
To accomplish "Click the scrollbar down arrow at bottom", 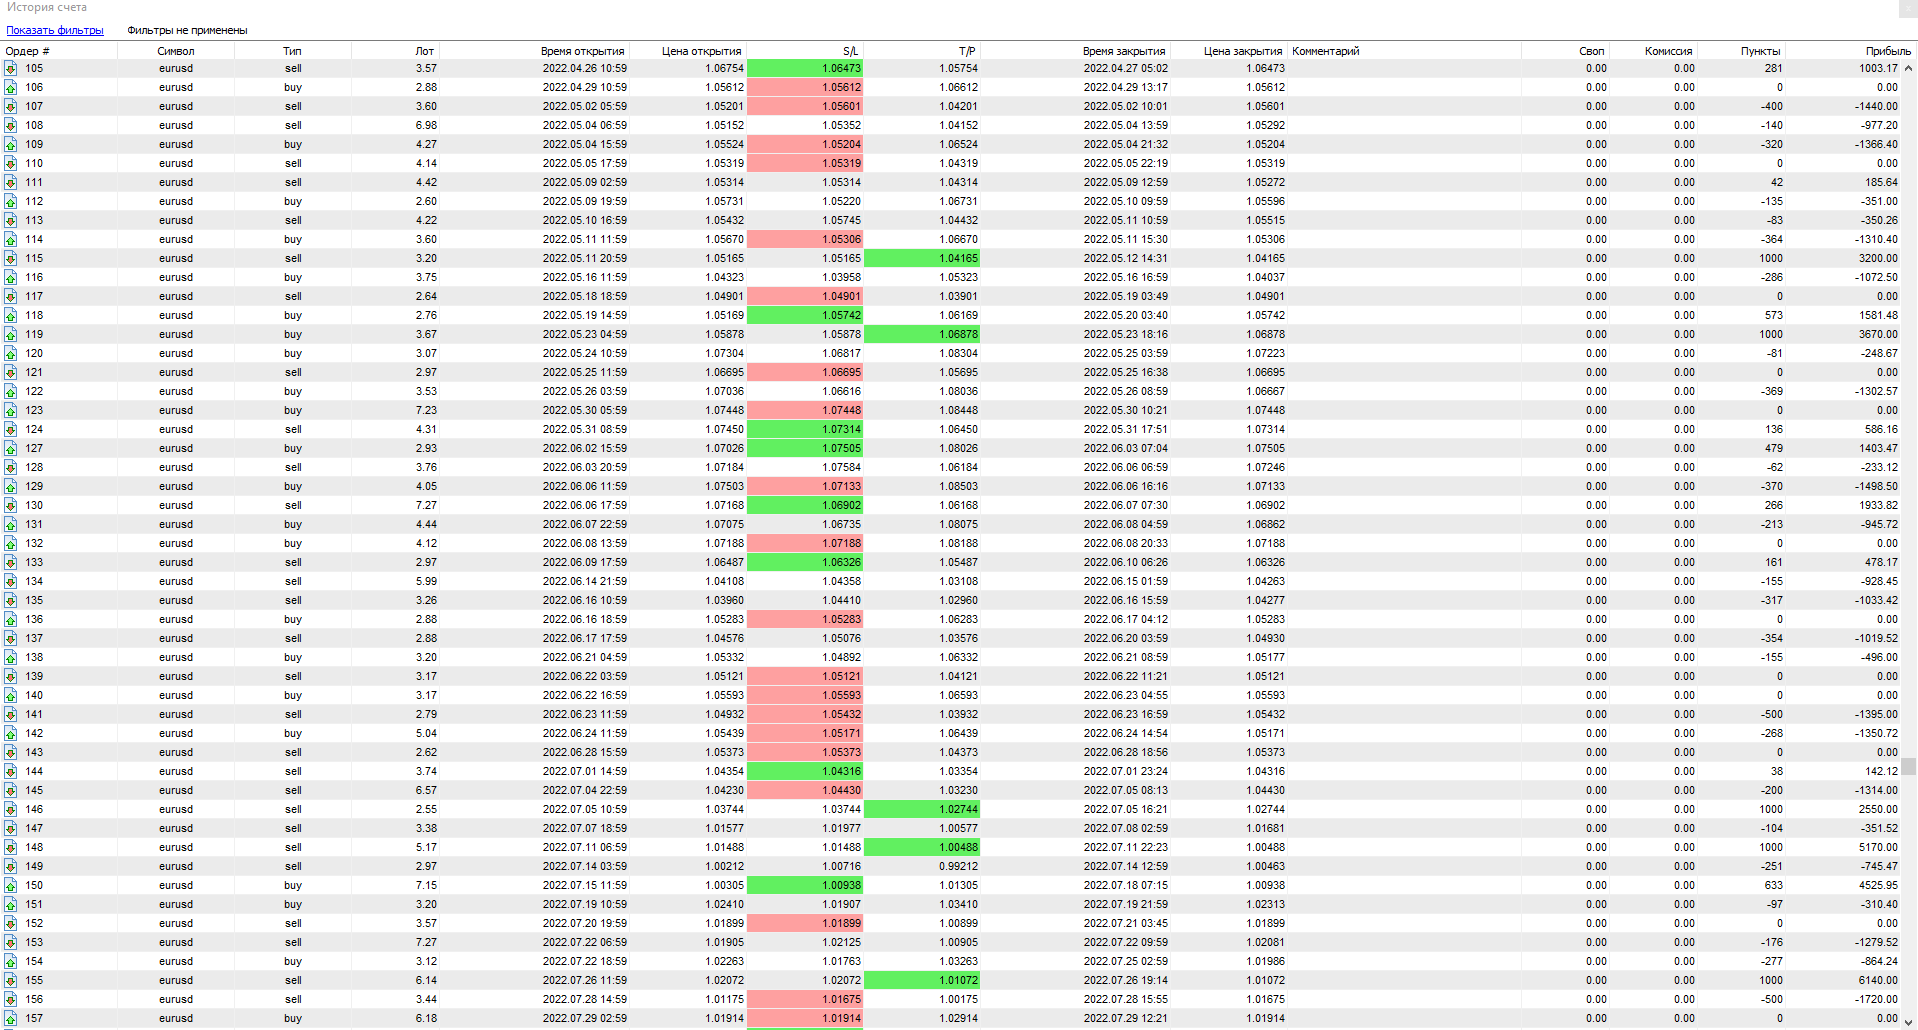I will click(1908, 1020).
